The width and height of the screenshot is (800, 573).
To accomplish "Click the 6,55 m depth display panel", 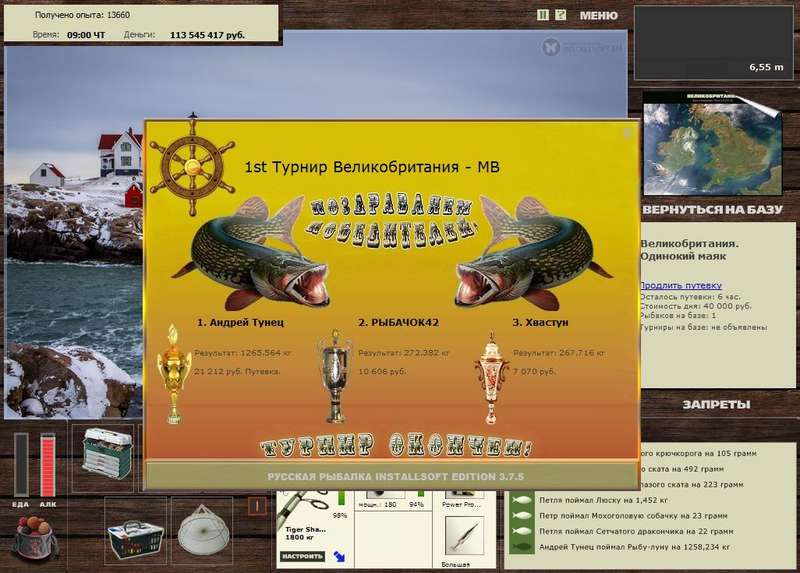I will pos(714,42).
